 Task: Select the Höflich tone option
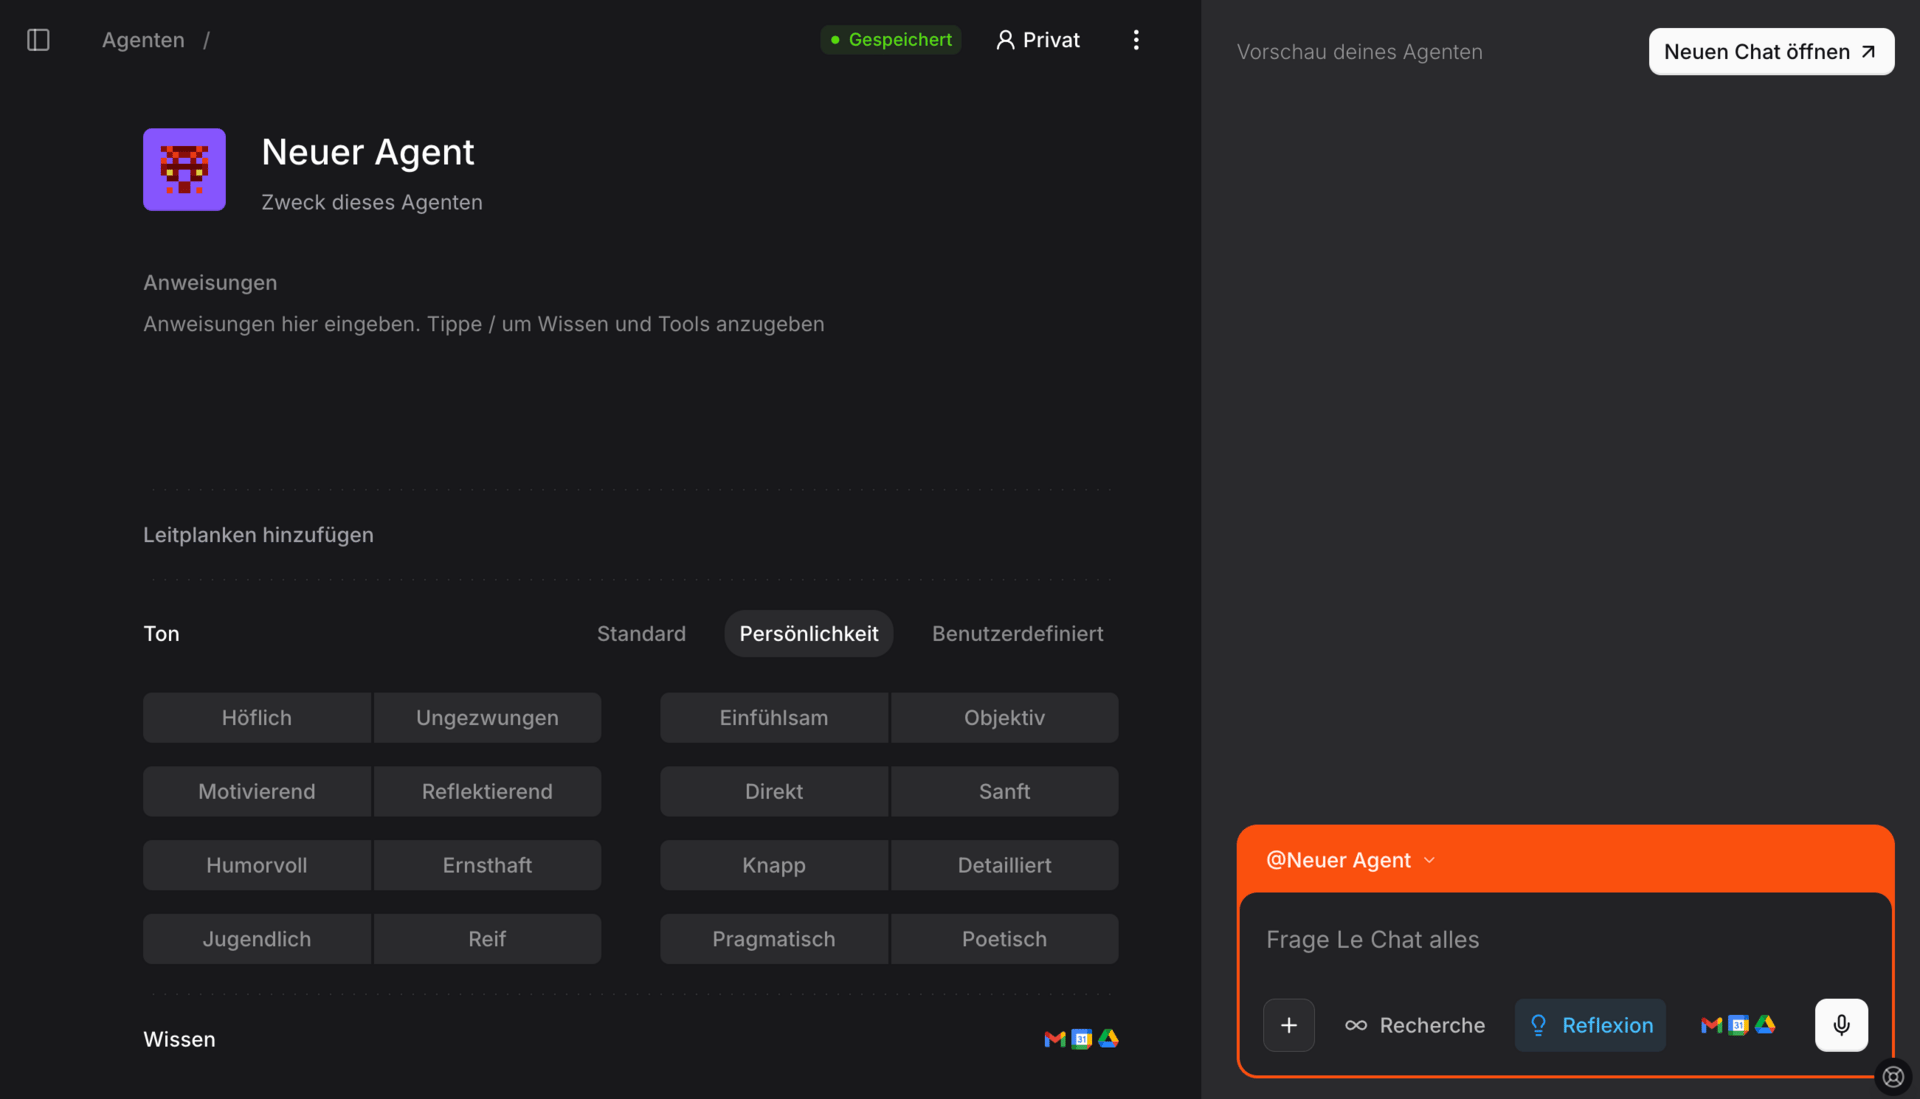(x=257, y=718)
